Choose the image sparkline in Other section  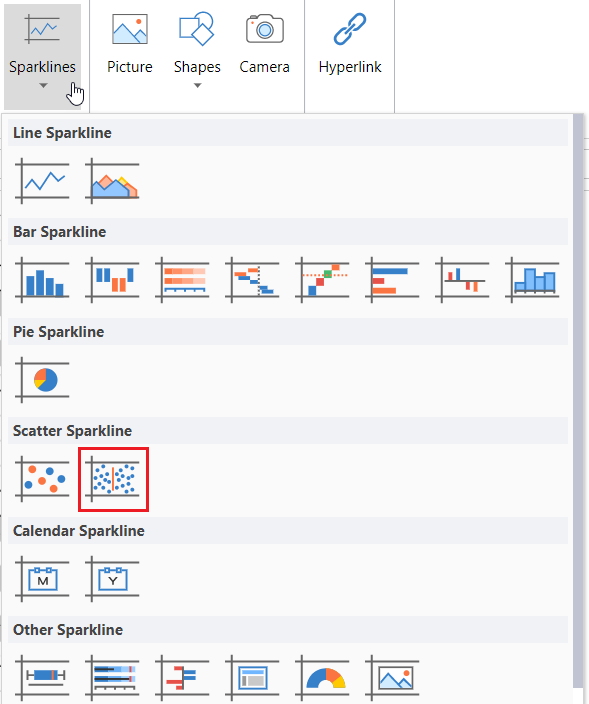[x=392, y=678]
